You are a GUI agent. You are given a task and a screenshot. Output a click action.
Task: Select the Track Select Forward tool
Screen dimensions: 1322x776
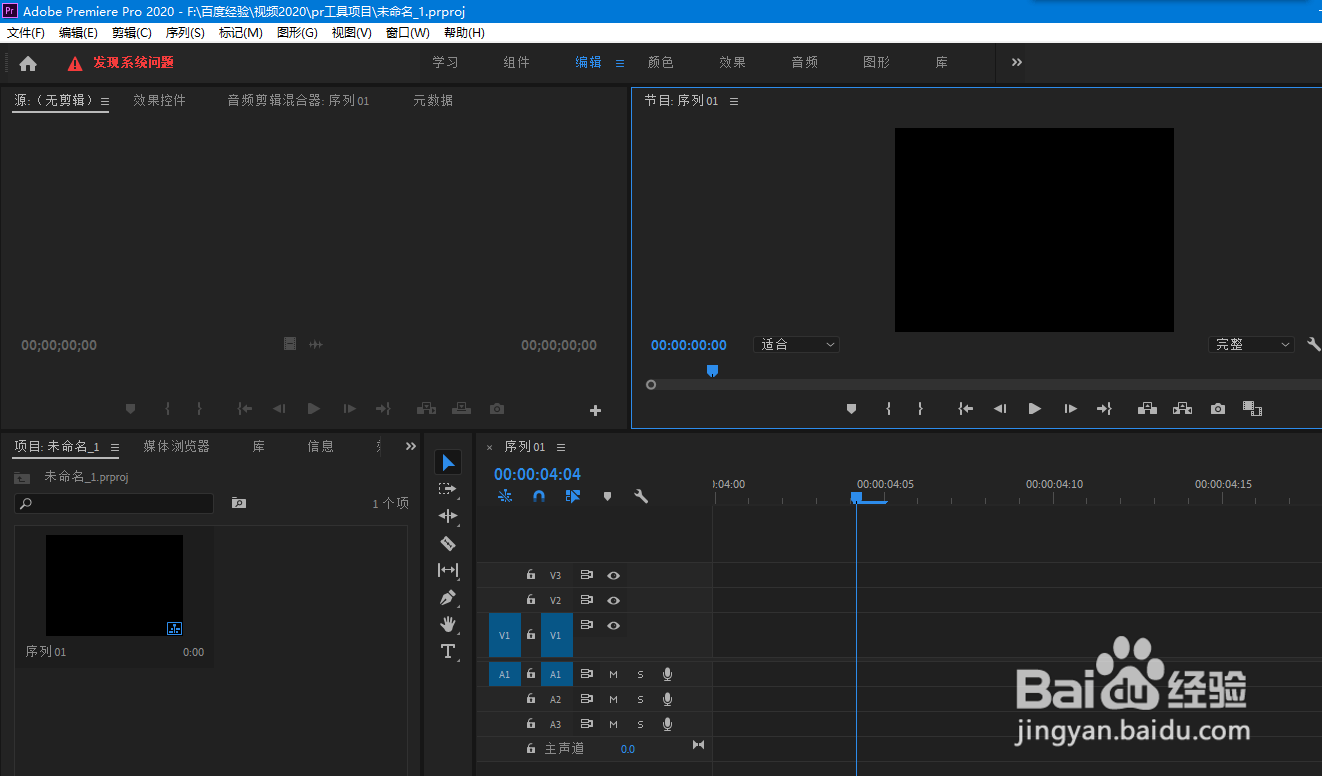(x=448, y=489)
